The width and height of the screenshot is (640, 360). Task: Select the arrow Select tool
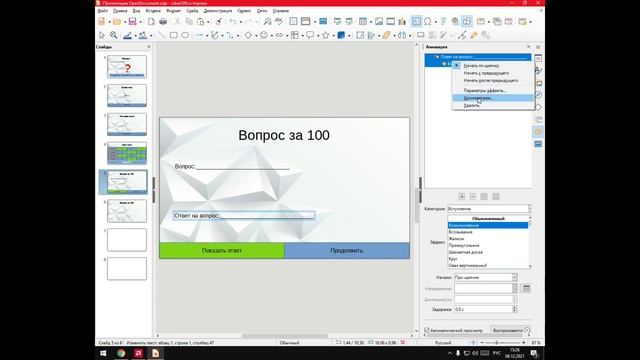tap(102, 36)
